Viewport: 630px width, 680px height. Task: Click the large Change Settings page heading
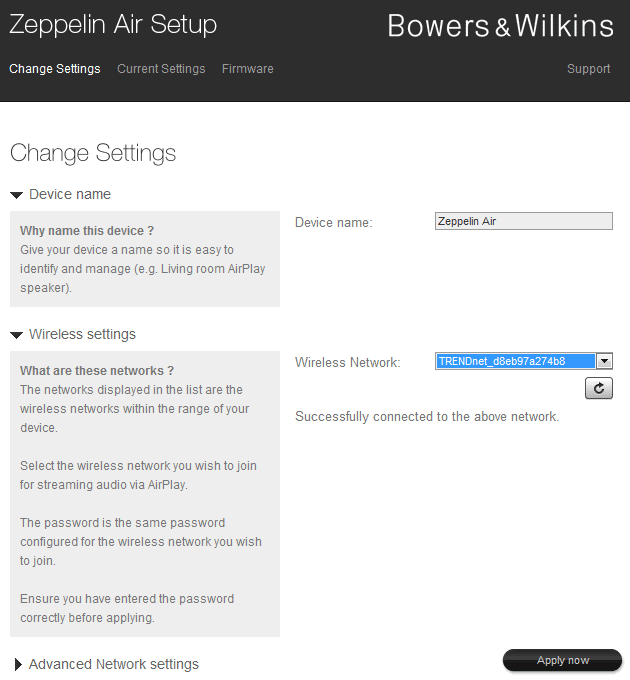tap(93, 153)
